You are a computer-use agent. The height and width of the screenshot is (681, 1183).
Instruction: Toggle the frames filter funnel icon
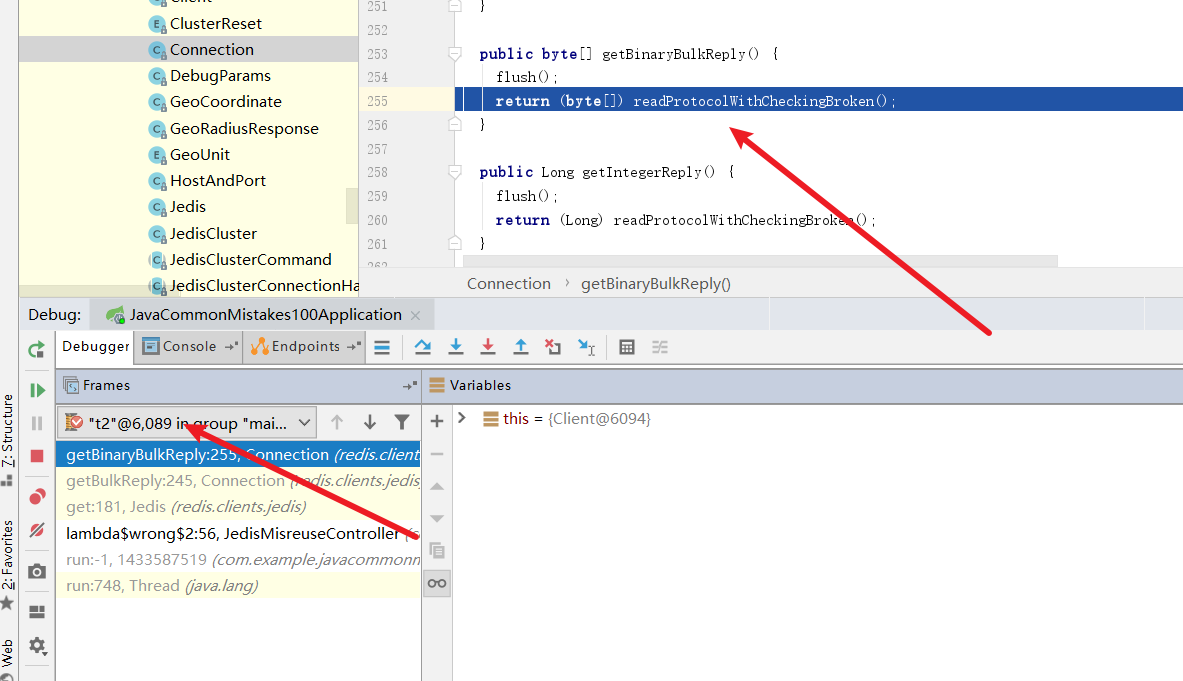point(402,423)
